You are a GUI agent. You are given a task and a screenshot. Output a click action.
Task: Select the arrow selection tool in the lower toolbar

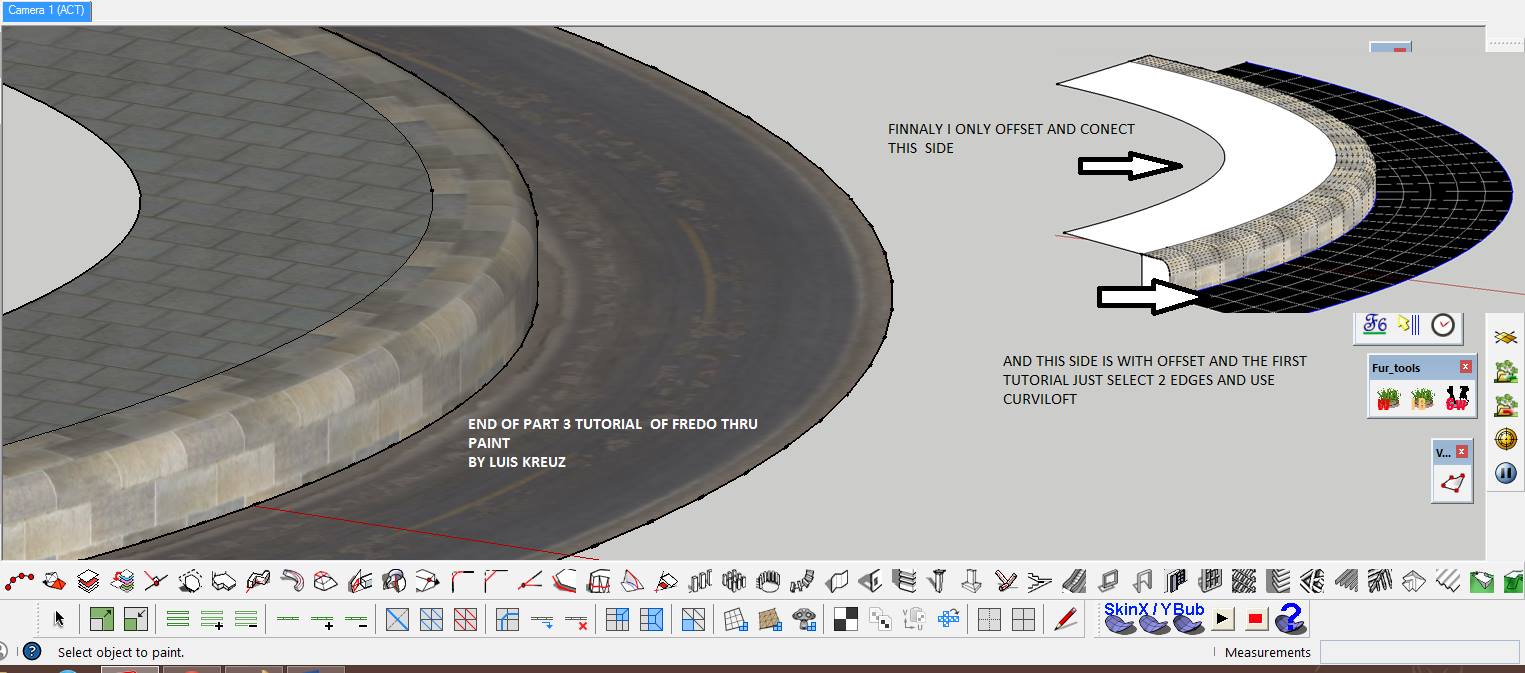pos(59,618)
